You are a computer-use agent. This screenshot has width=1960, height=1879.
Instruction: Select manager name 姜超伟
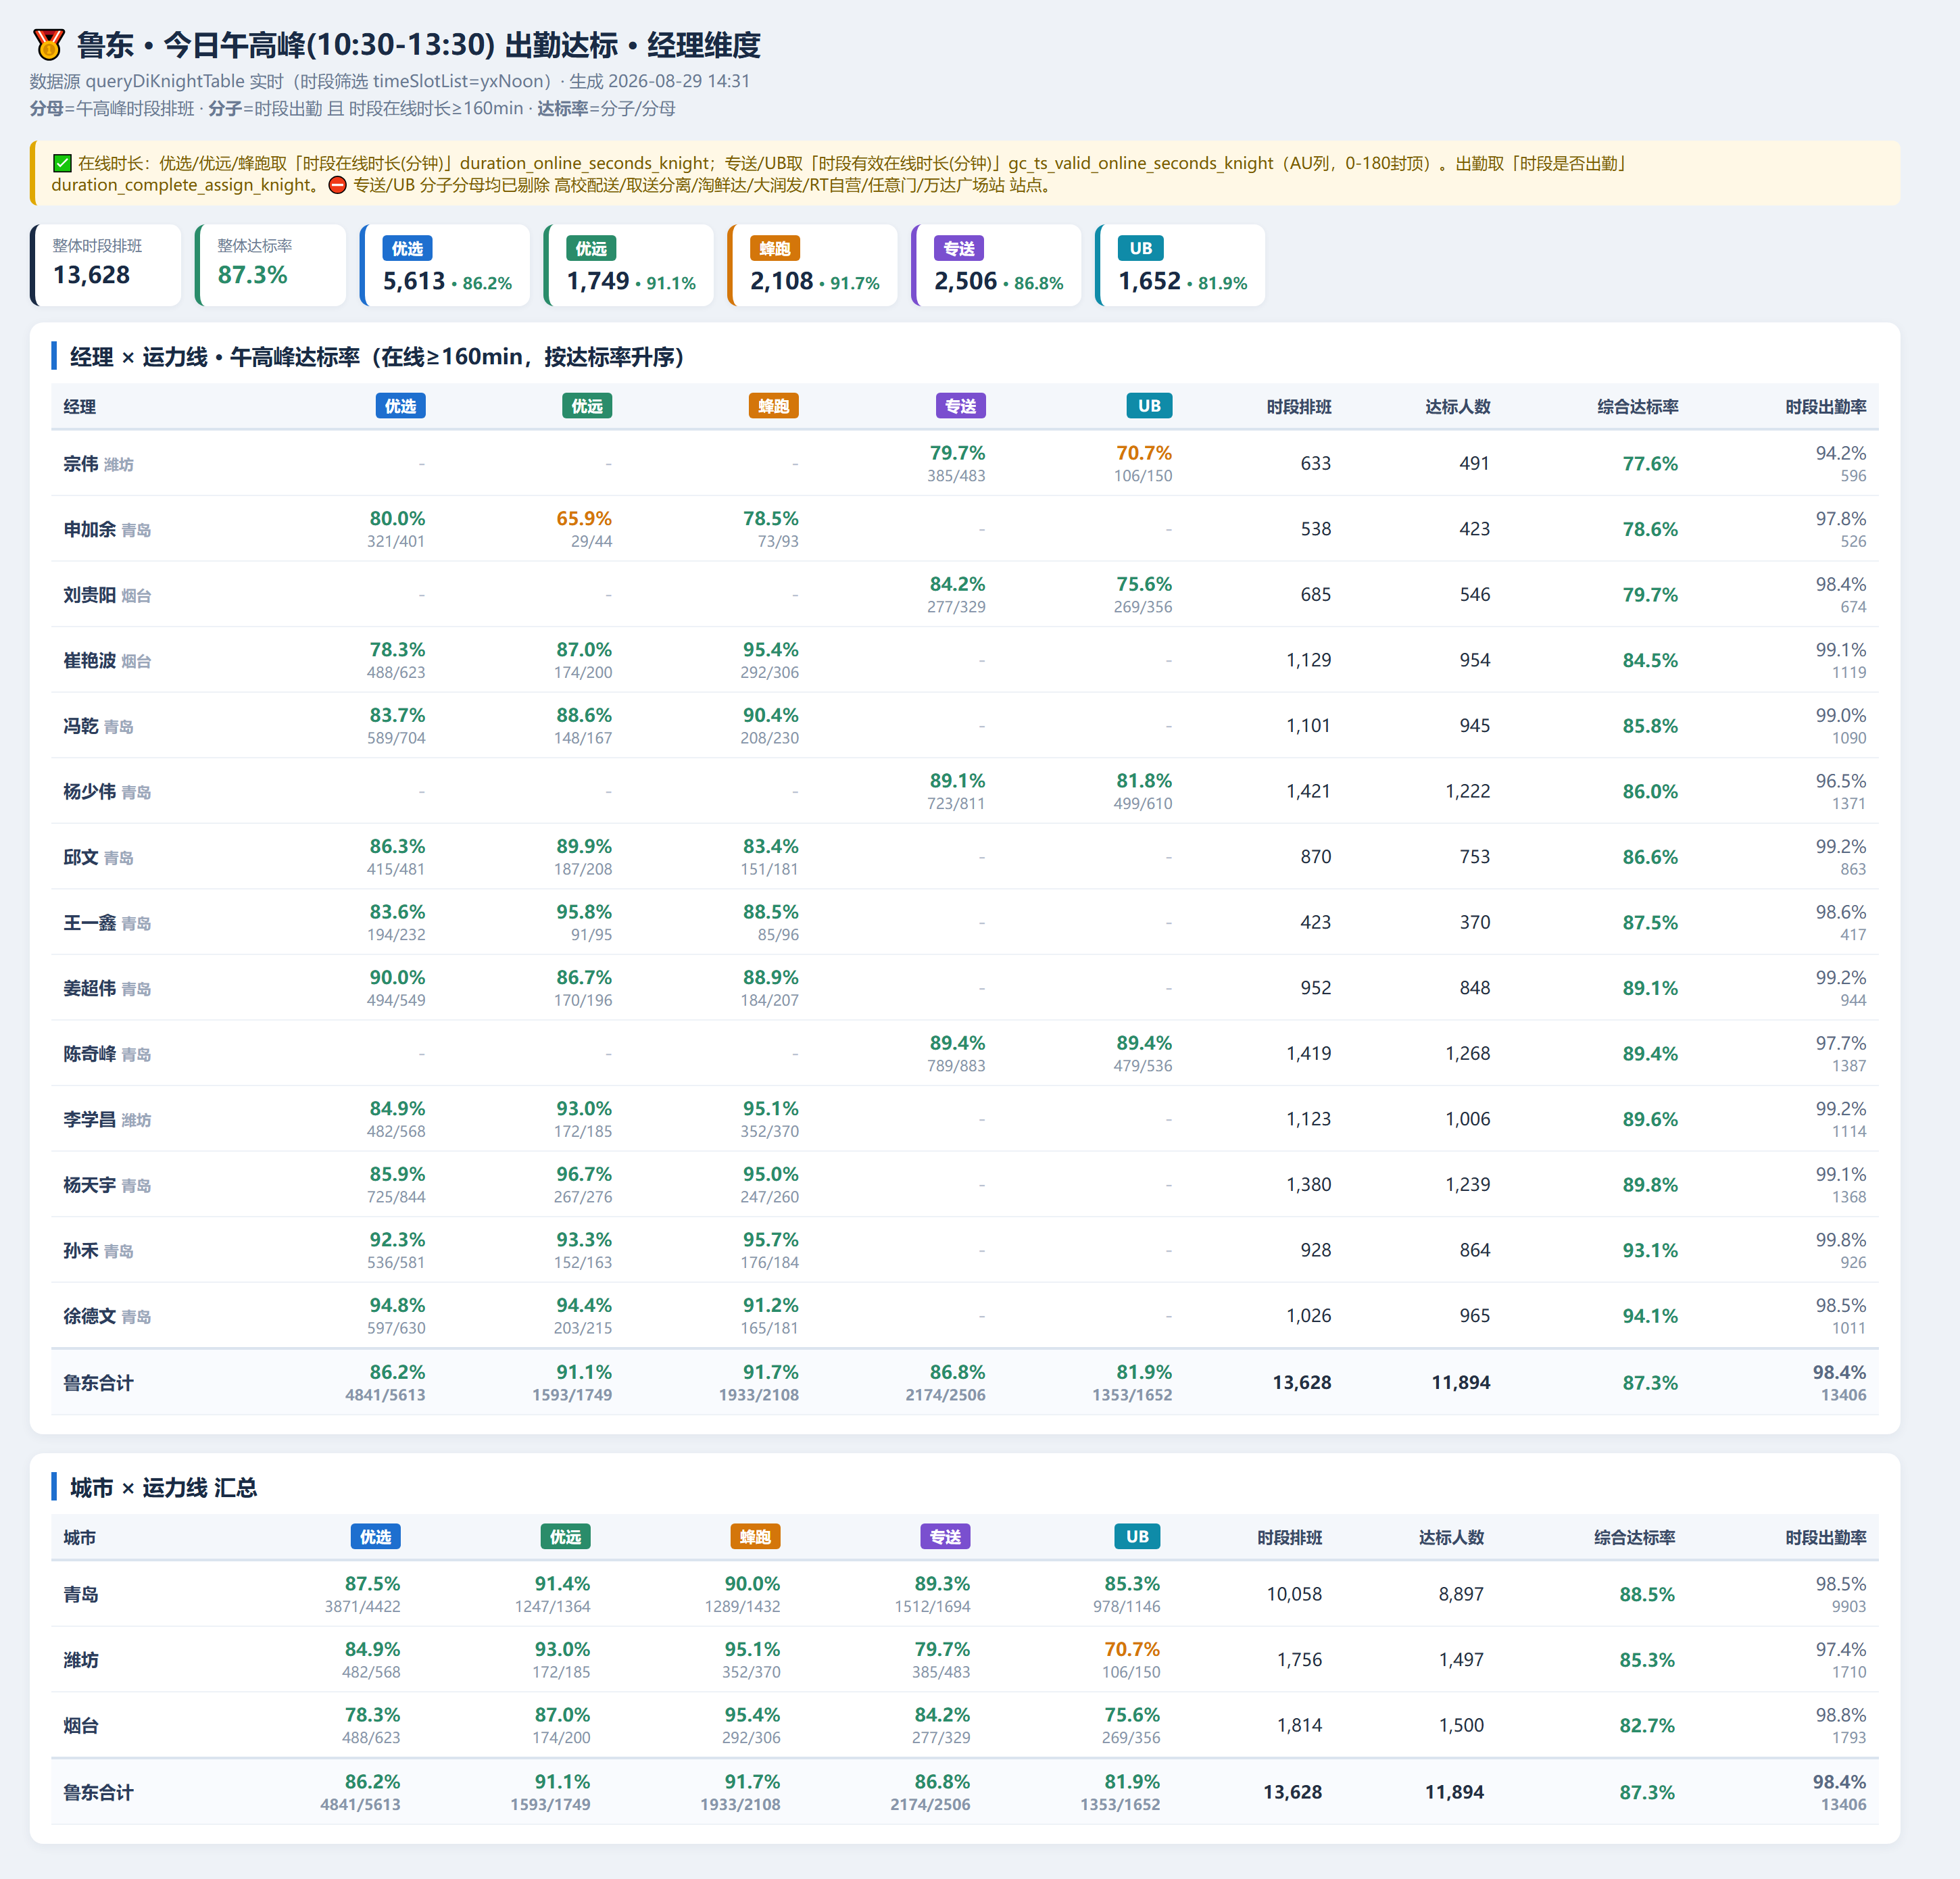(90, 988)
